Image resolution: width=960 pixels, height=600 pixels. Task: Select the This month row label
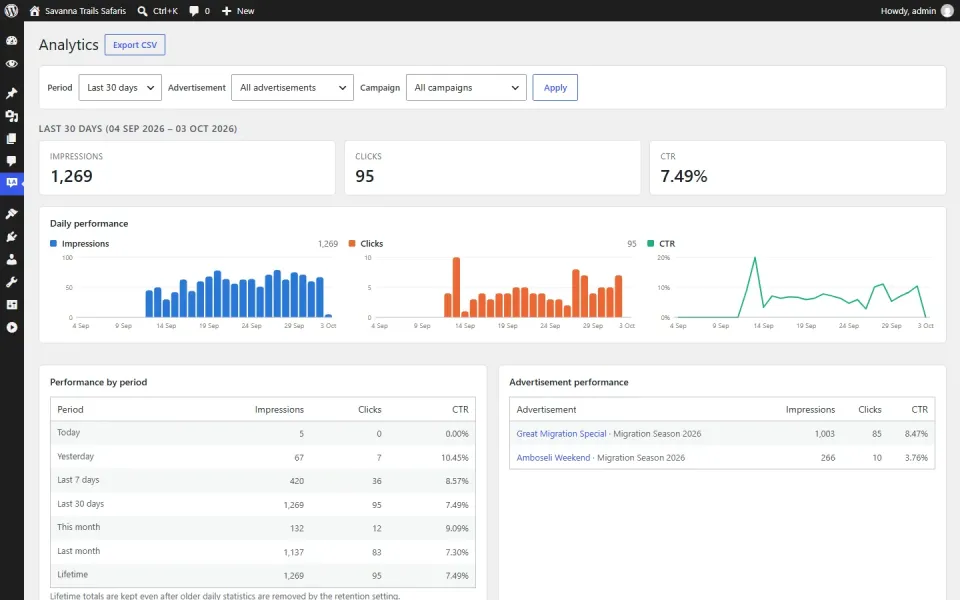[78, 527]
